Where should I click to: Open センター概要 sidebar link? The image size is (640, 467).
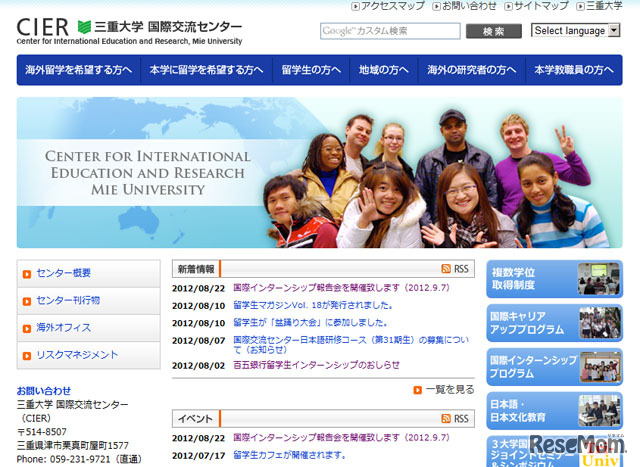click(64, 273)
